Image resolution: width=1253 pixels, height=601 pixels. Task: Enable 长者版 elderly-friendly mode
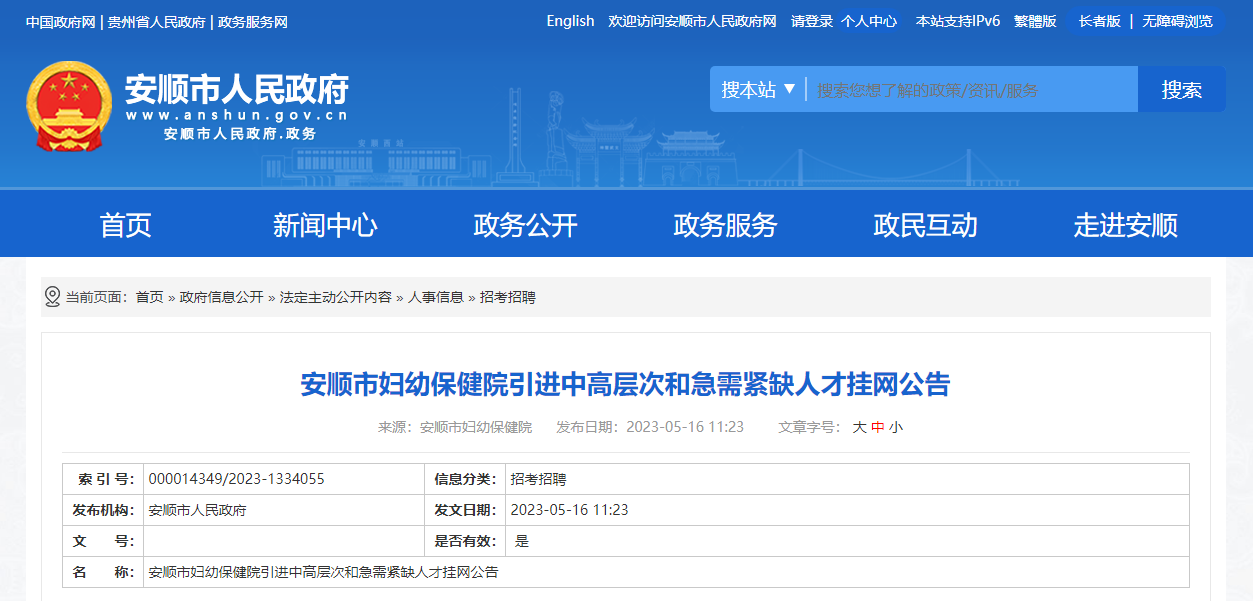(x=1099, y=21)
